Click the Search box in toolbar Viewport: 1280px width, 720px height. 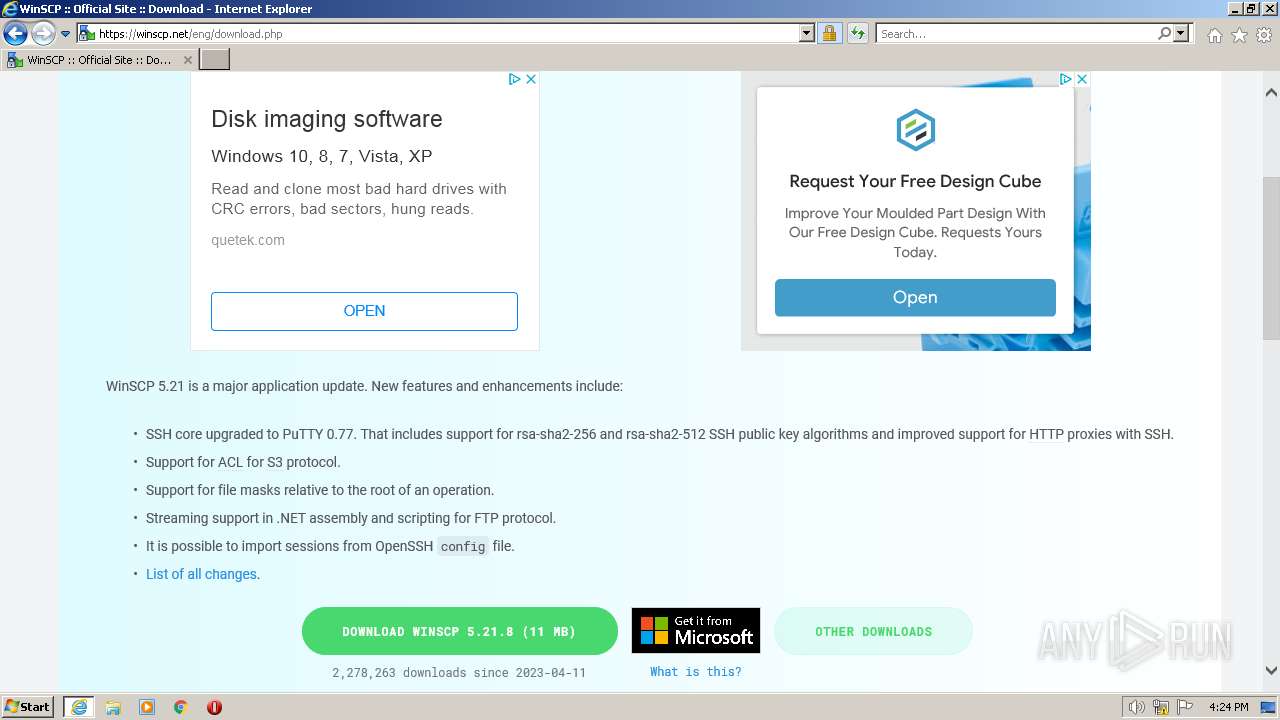pos(1016,34)
